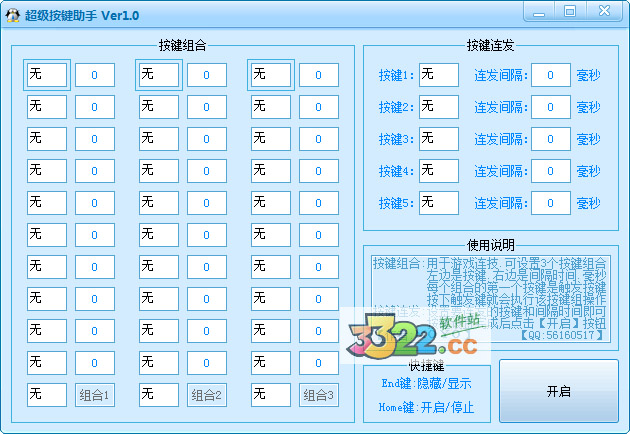
Task: Select the 按键4 key field
Action: (x=439, y=171)
